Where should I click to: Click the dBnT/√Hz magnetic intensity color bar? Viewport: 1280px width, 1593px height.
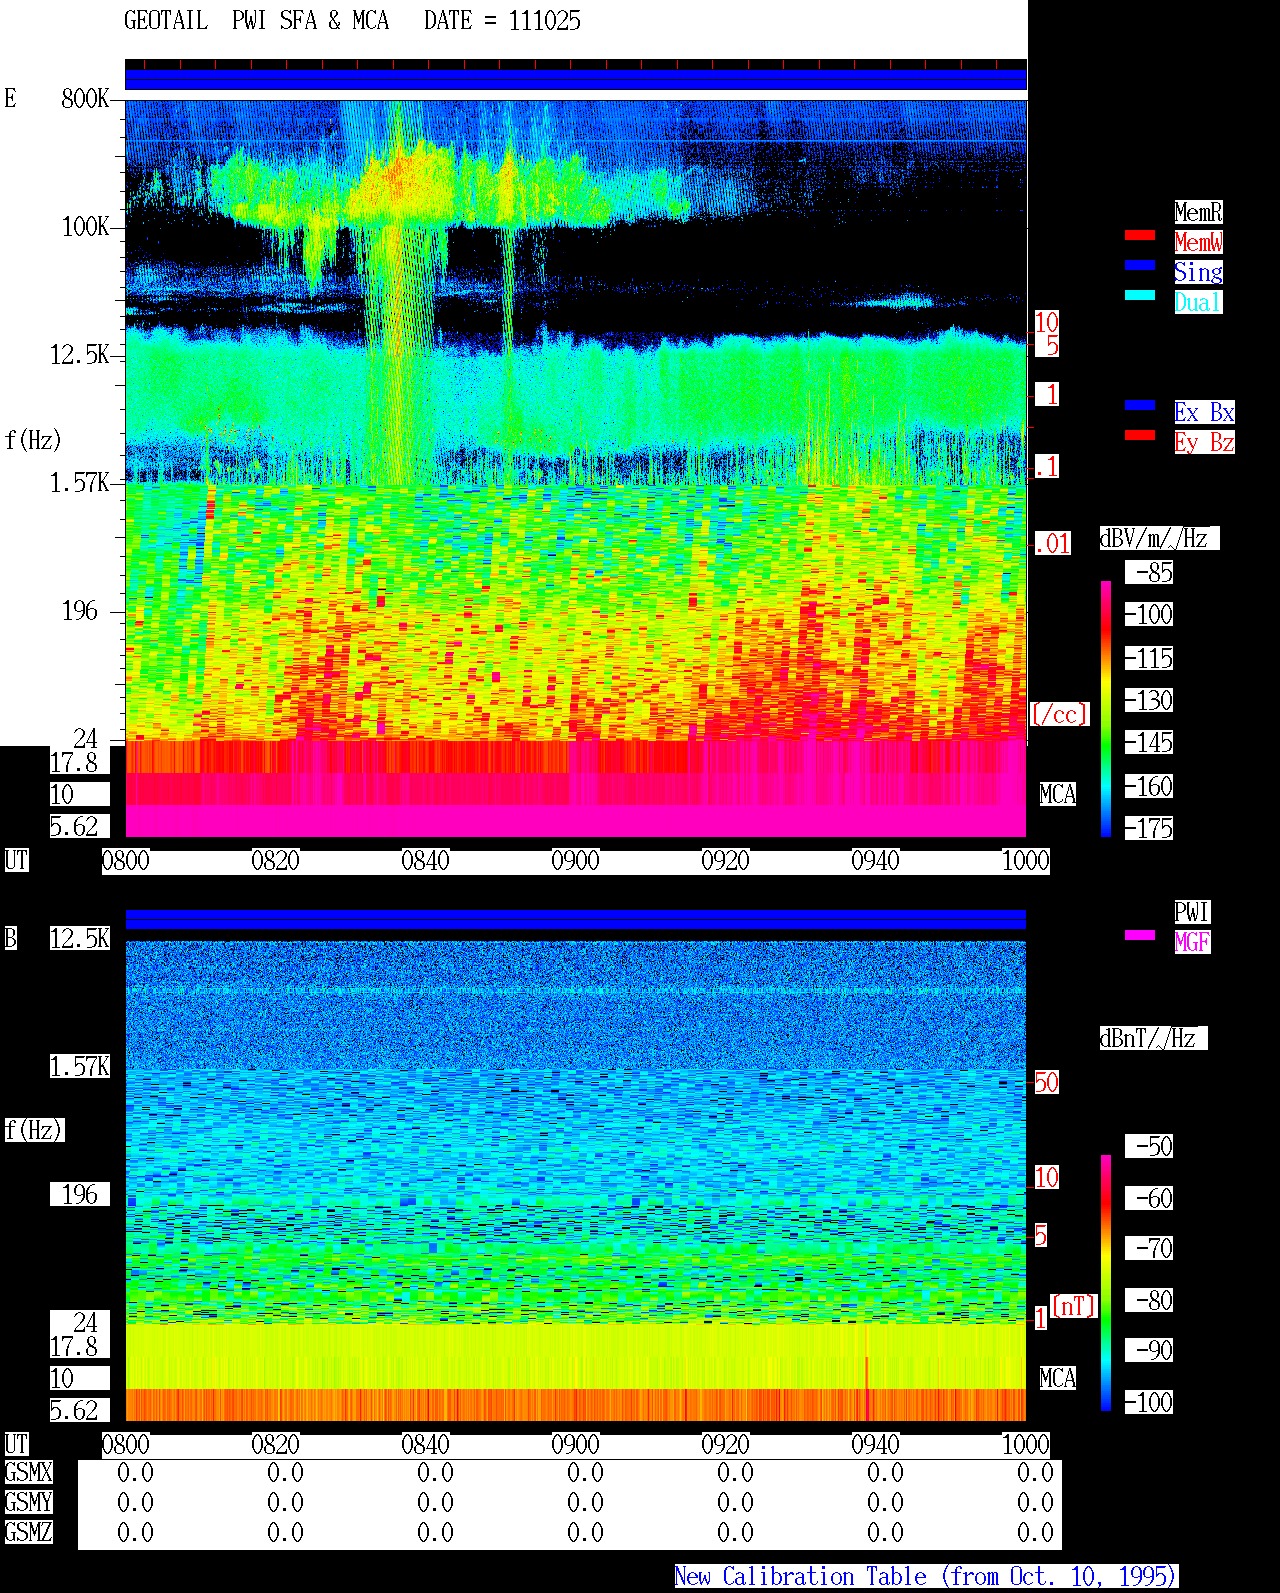coord(1106,1283)
